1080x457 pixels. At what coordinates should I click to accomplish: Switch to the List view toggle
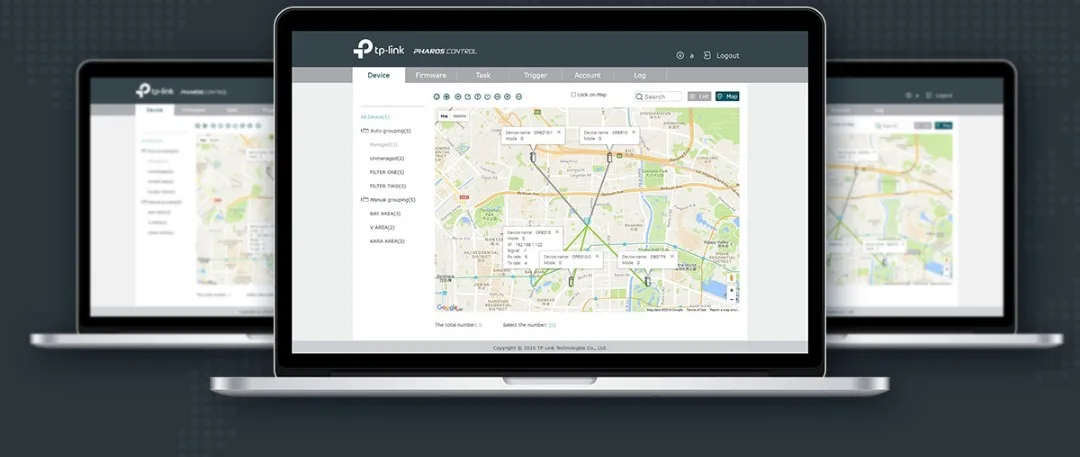(x=699, y=97)
